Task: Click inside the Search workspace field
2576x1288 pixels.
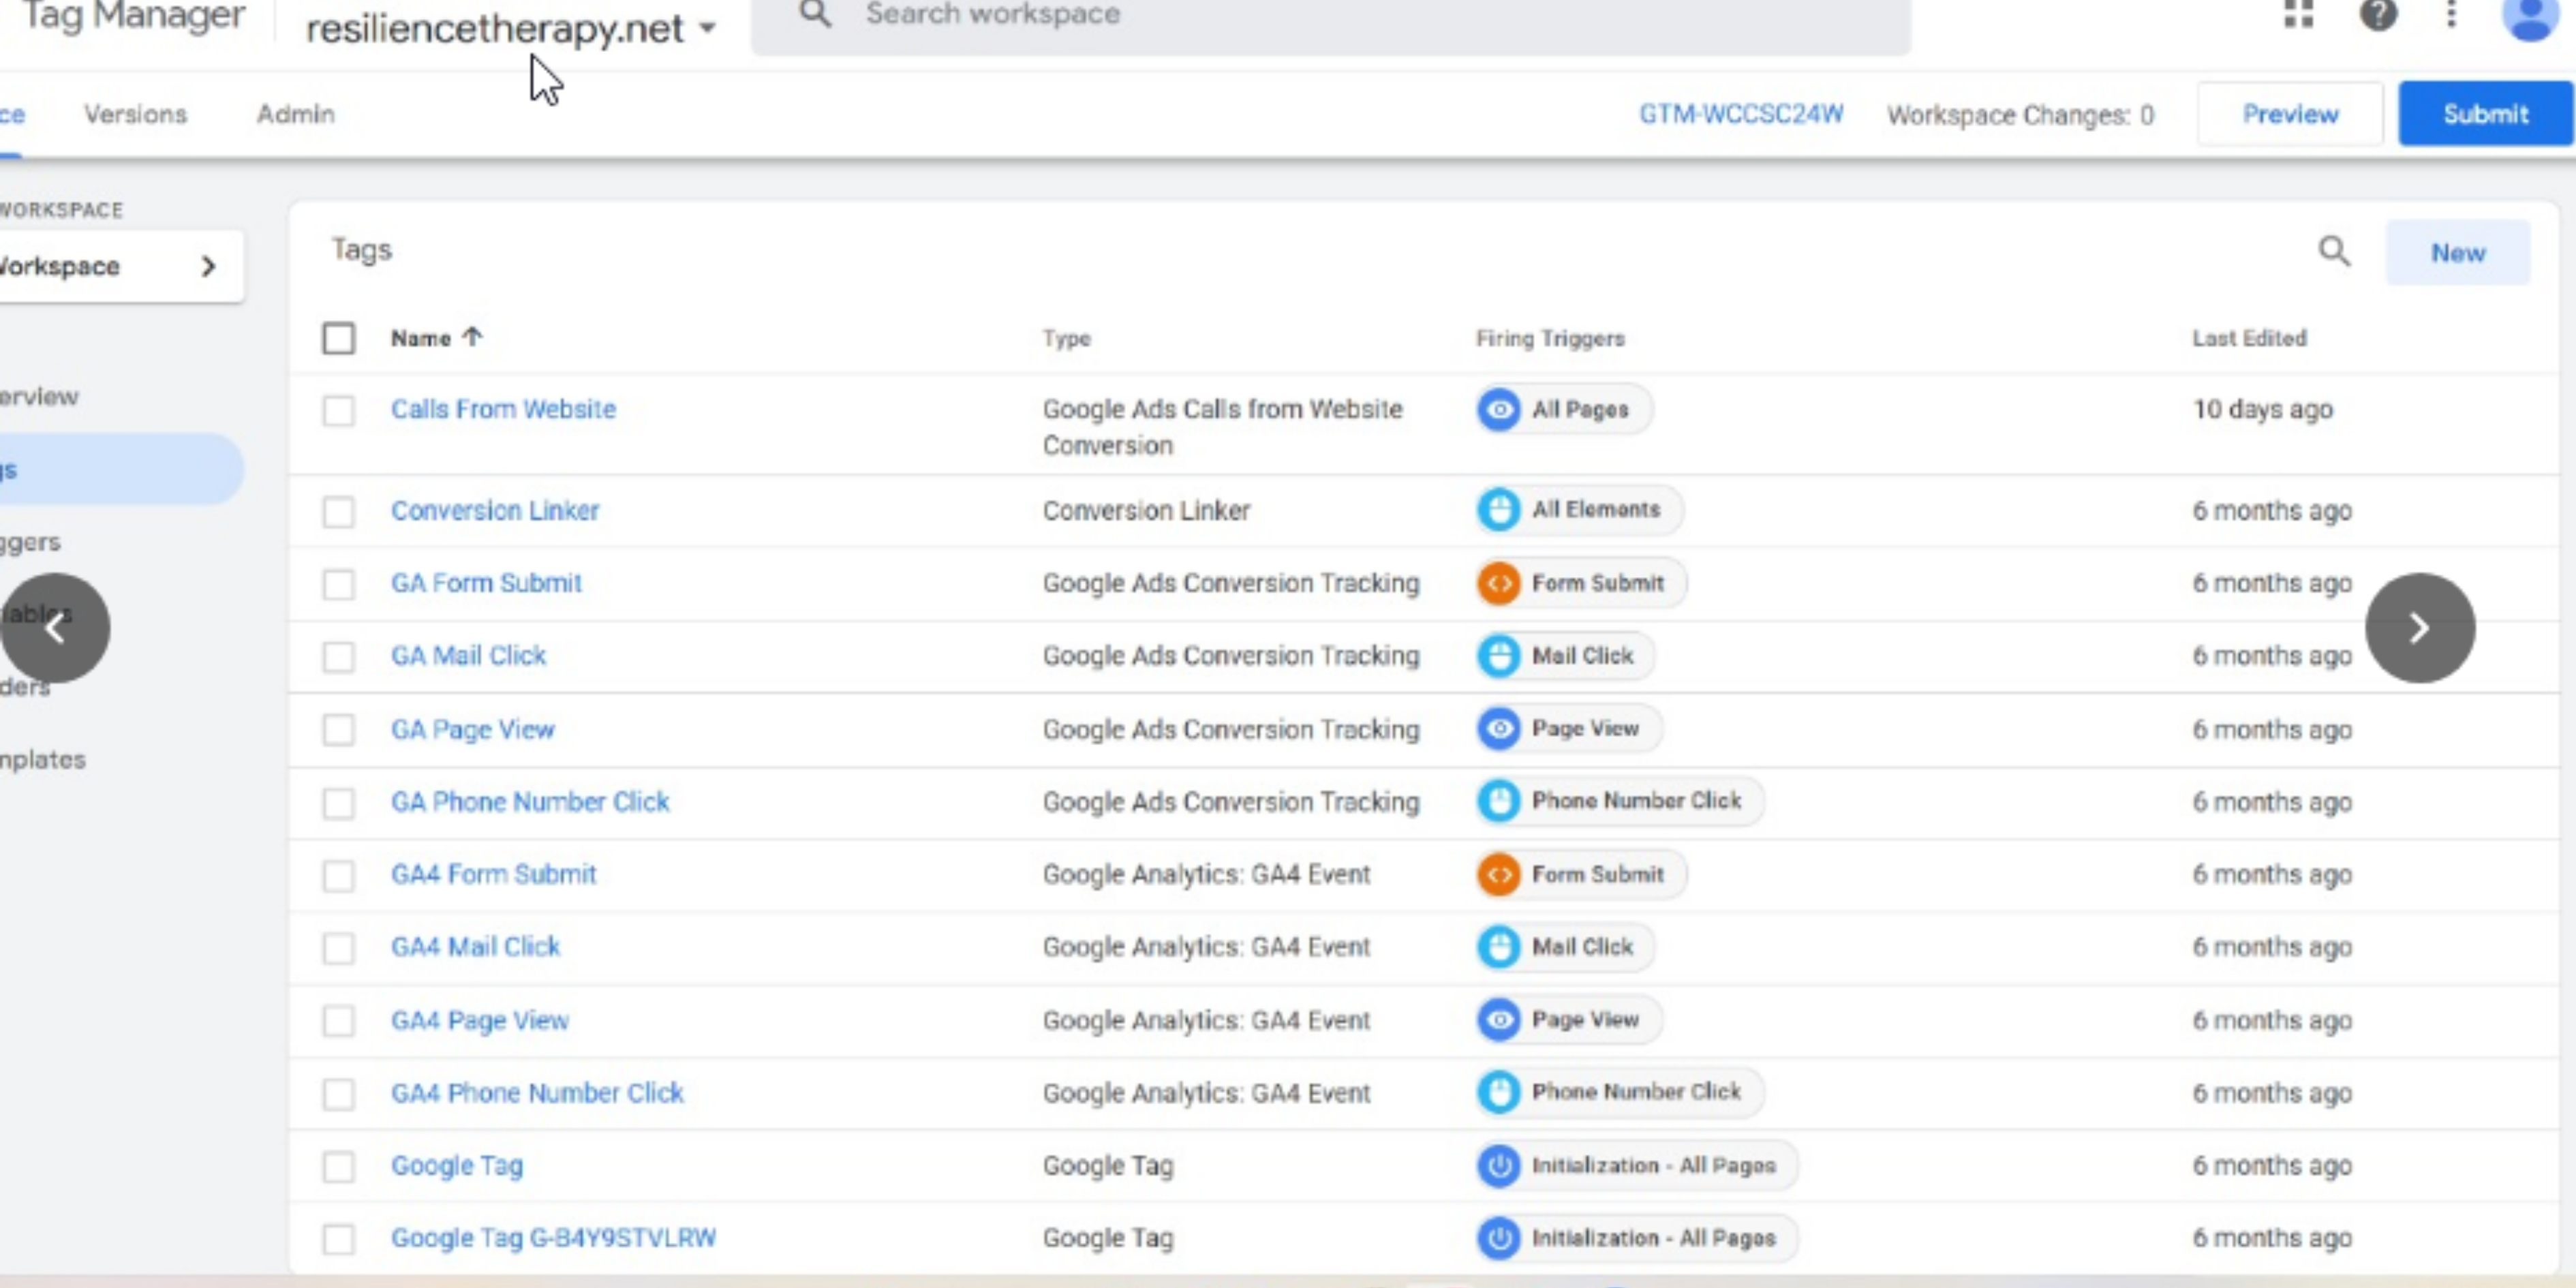Action: [1100, 15]
